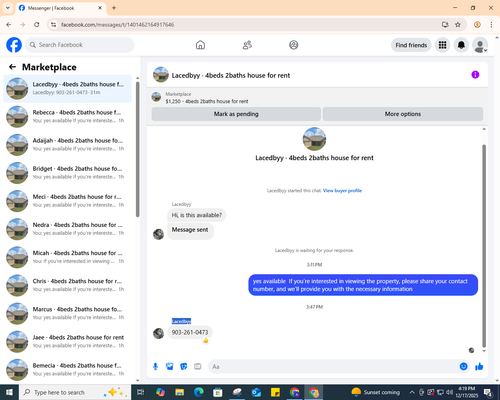Open Microsoft Edge from taskbar
Viewport: 500px width, 400px height.
(x=199, y=392)
